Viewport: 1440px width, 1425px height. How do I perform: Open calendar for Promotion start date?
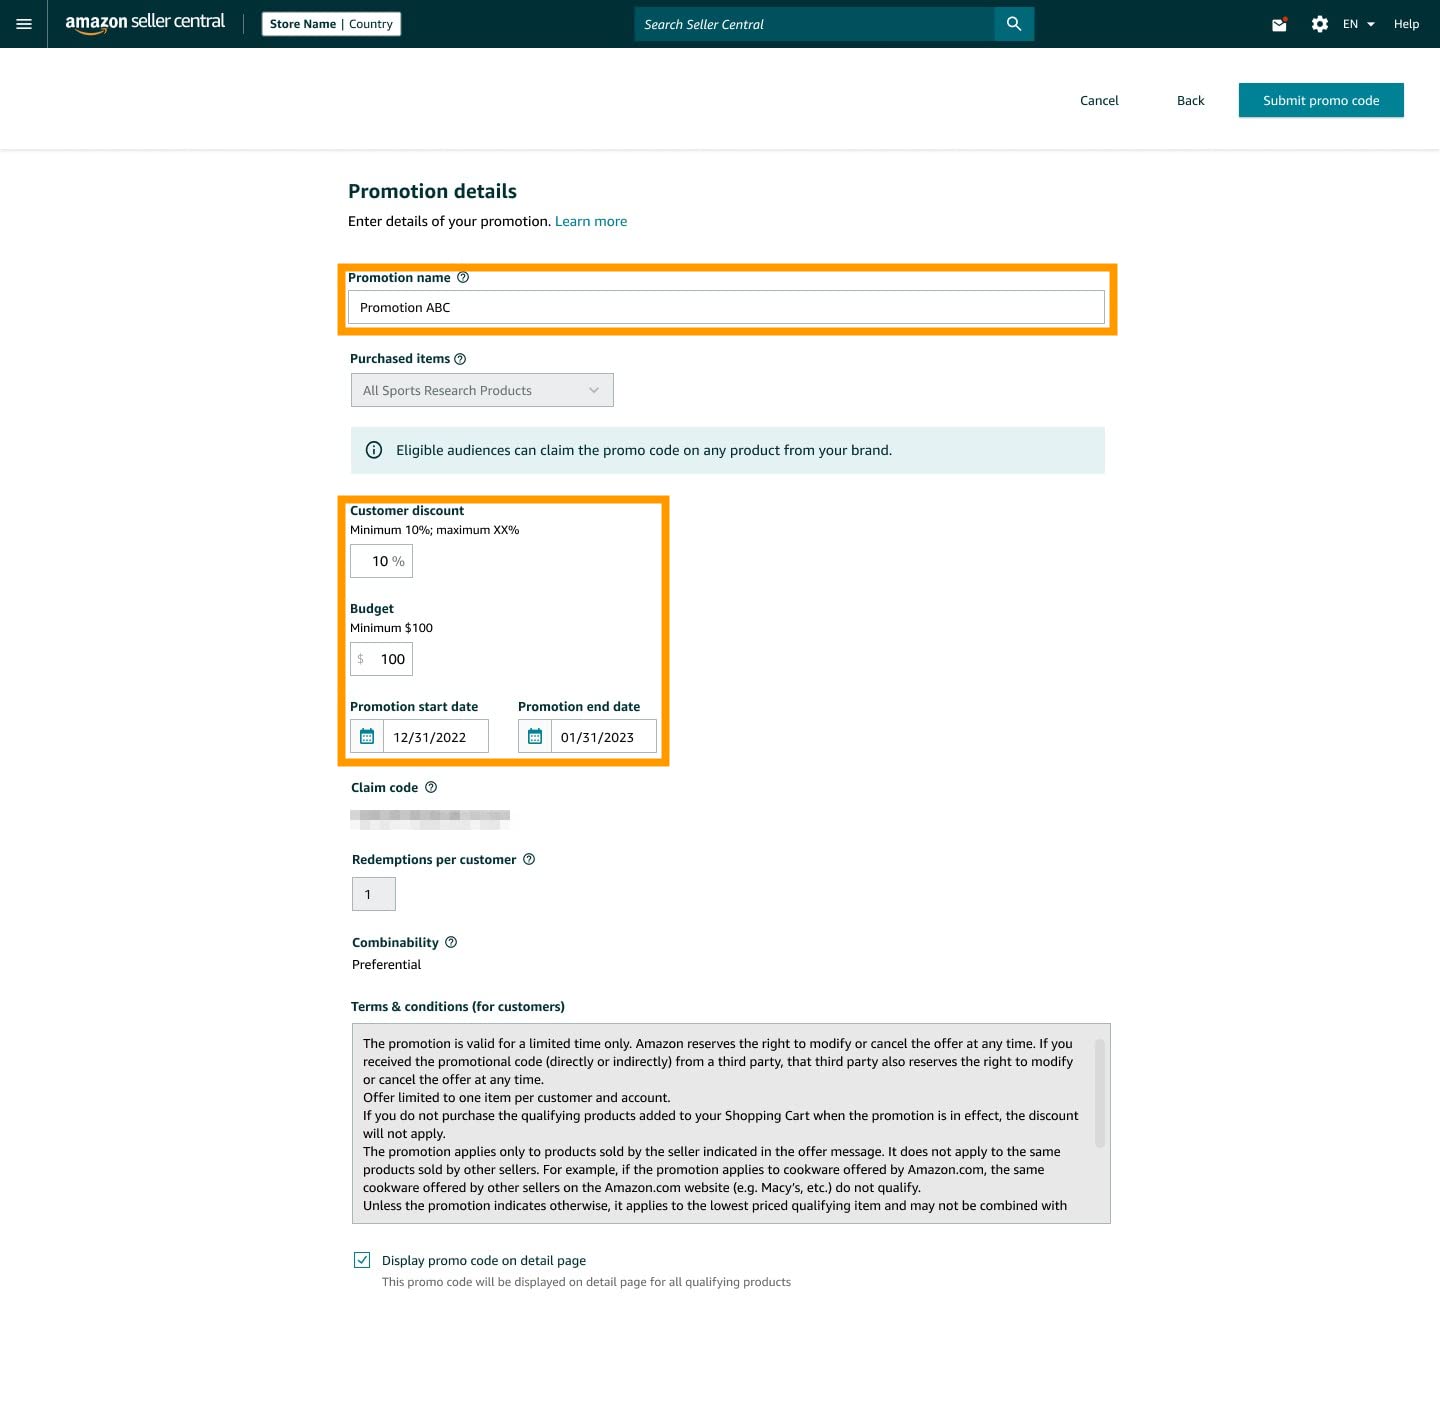[367, 737]
